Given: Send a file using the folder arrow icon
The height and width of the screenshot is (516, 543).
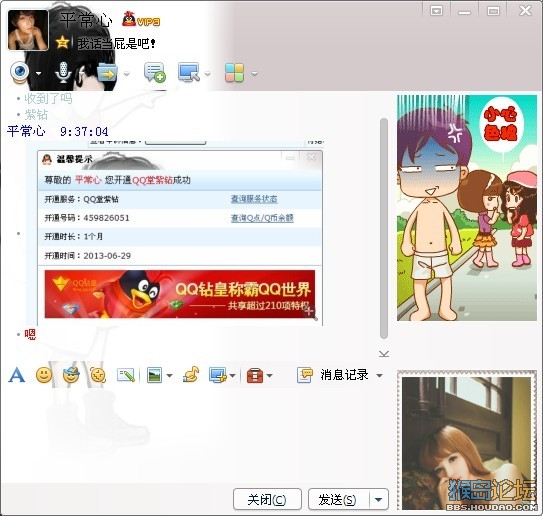Looking at the screenshot, I should 107,73.
